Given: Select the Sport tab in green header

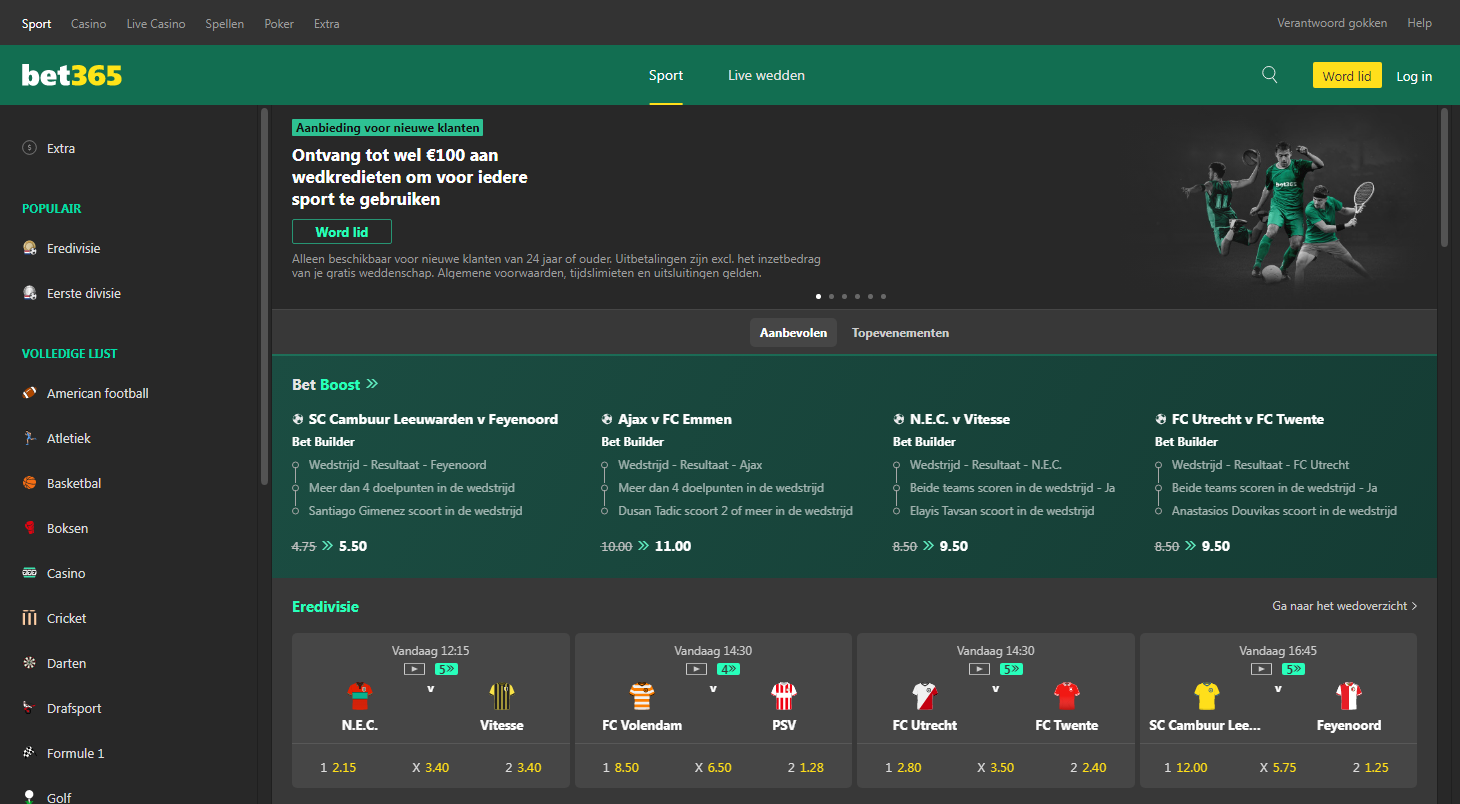Looking at the screenshot, I should [666, 75].
